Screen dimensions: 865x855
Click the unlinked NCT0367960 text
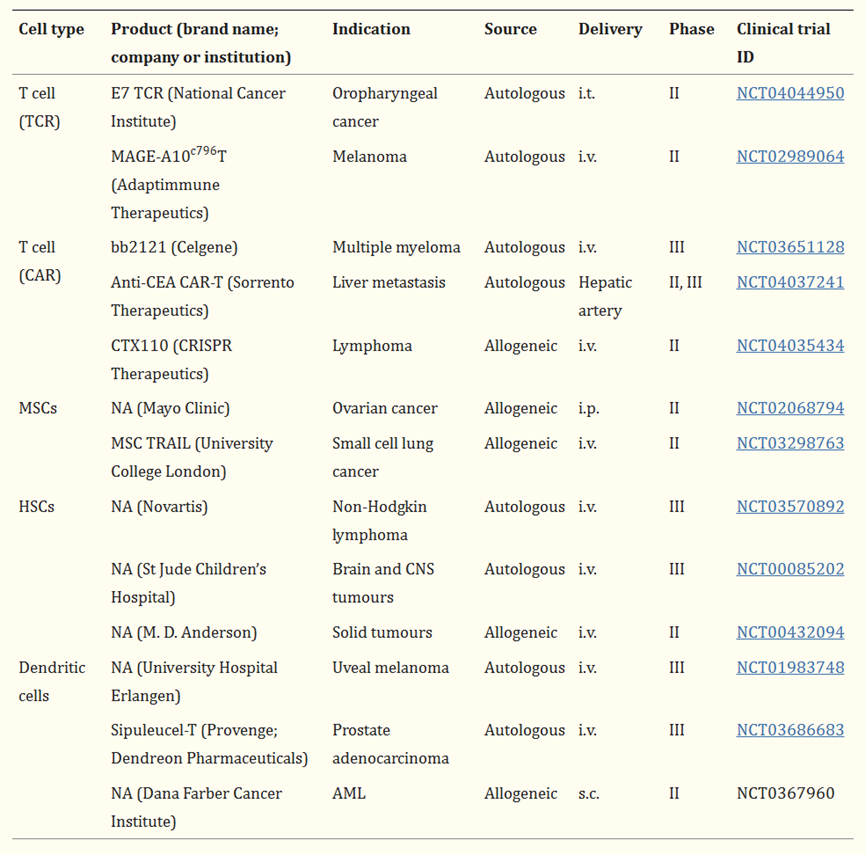tap(785, 794)
